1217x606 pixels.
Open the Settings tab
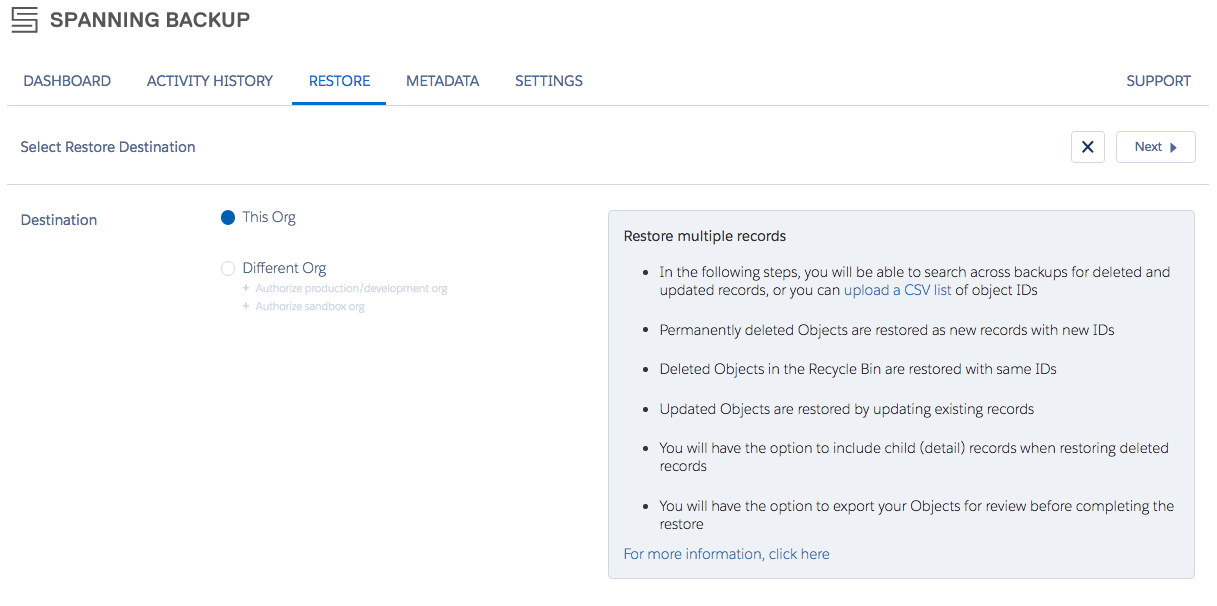point(549,81)
